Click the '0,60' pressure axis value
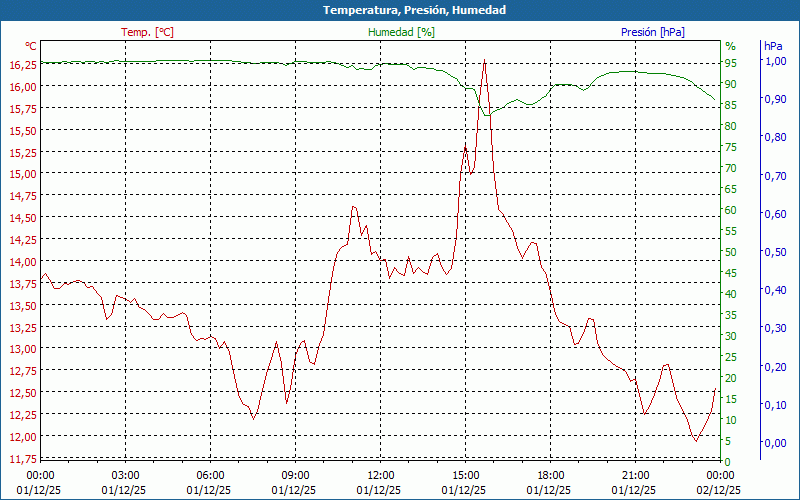800x500 pixels. click(x=774, y=214)
